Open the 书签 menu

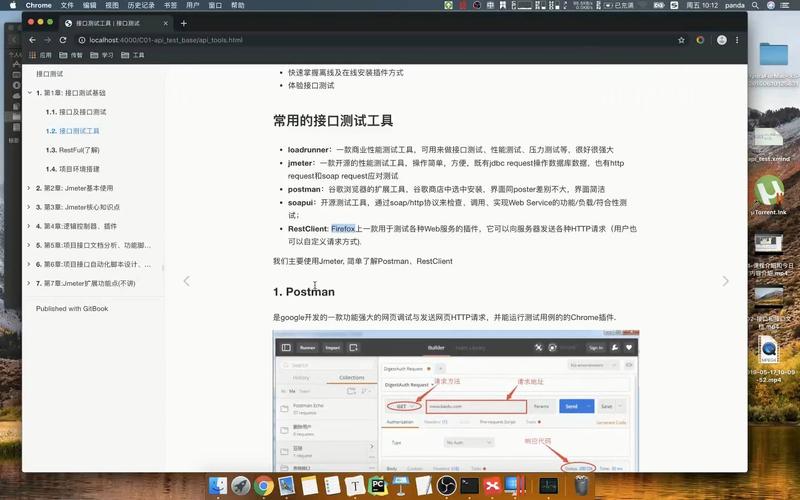pos(170,5)
